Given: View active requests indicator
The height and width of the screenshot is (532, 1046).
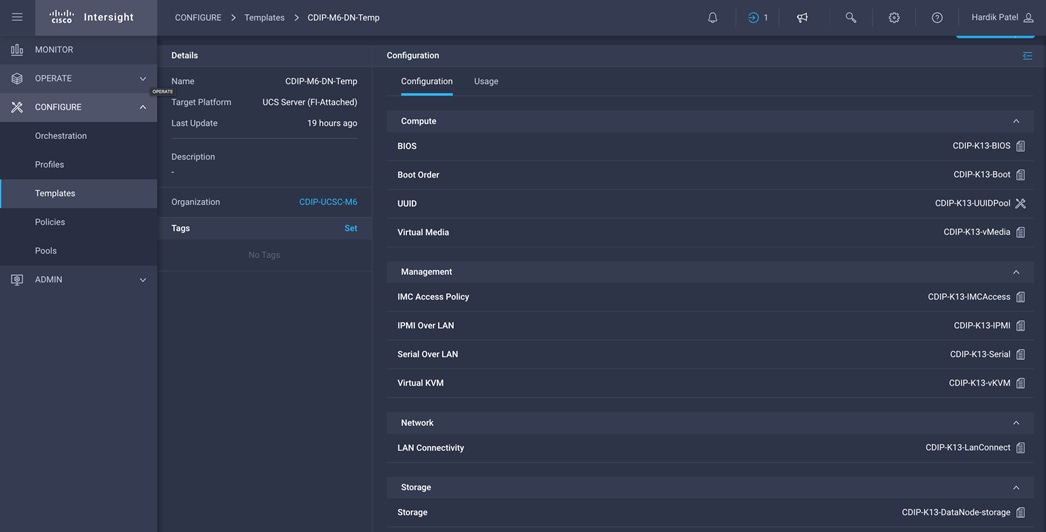Looking at the screenshot, I should tap(758, 18).
